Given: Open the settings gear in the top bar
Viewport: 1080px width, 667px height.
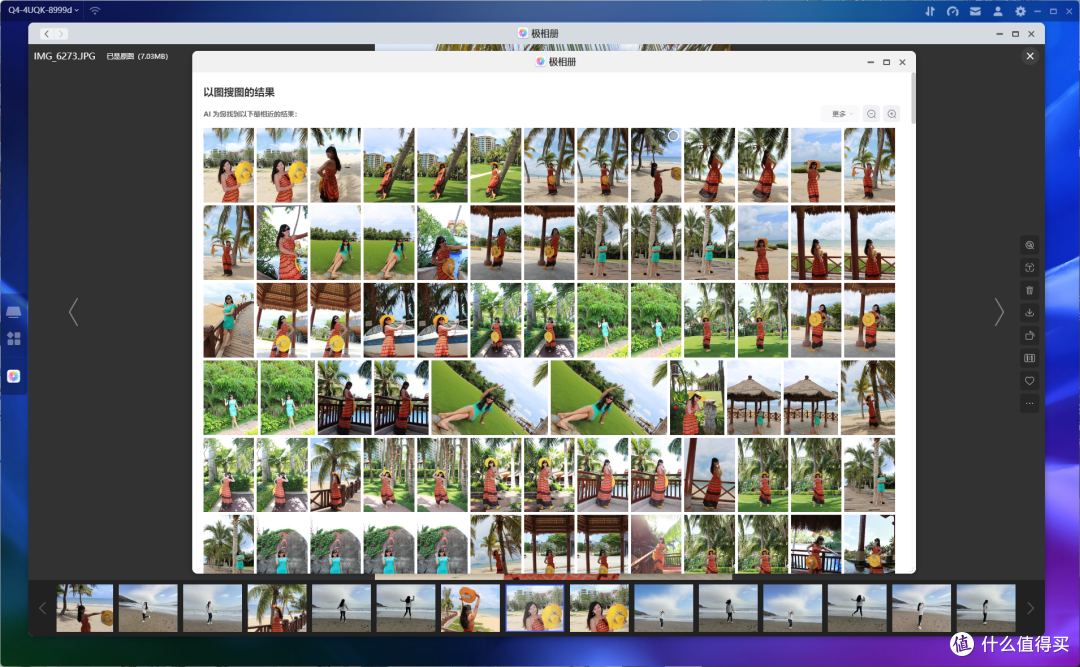Looking at the screenshot, I should [1020, 11].
